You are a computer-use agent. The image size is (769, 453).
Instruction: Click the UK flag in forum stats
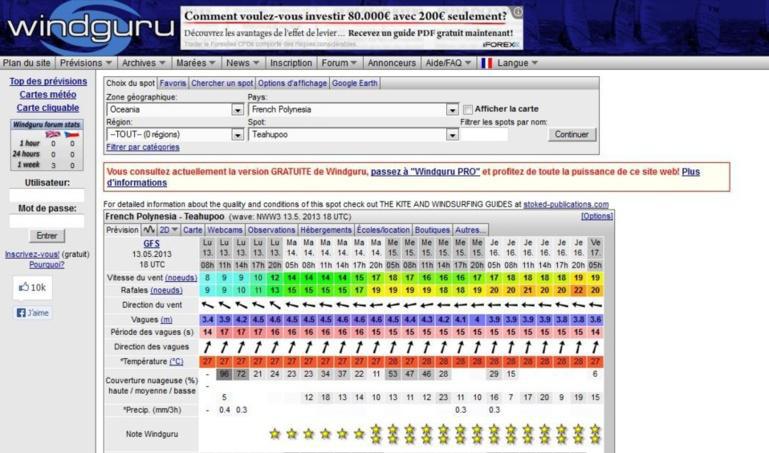pyautogui.click(x=52, y=134)
